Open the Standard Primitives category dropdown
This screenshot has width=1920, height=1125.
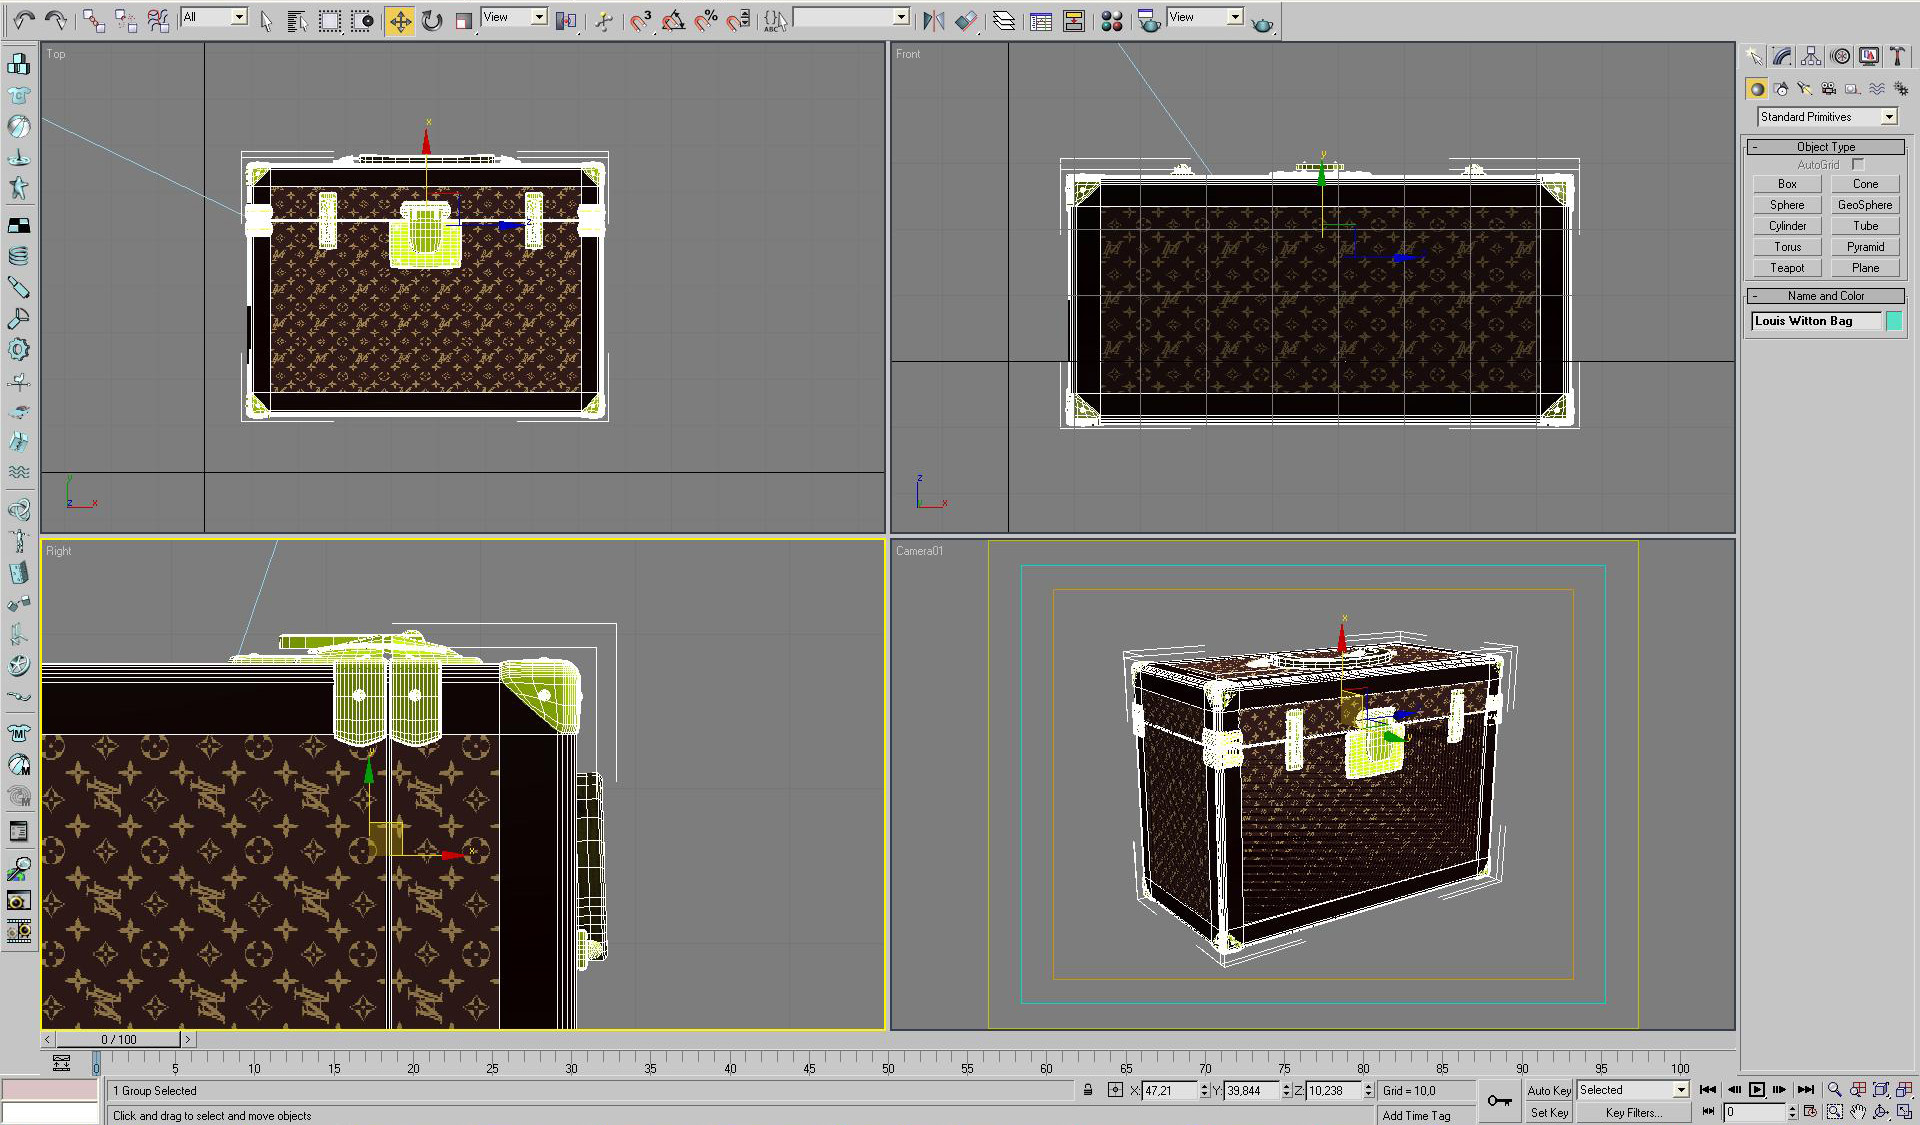tap(1889, 117)
